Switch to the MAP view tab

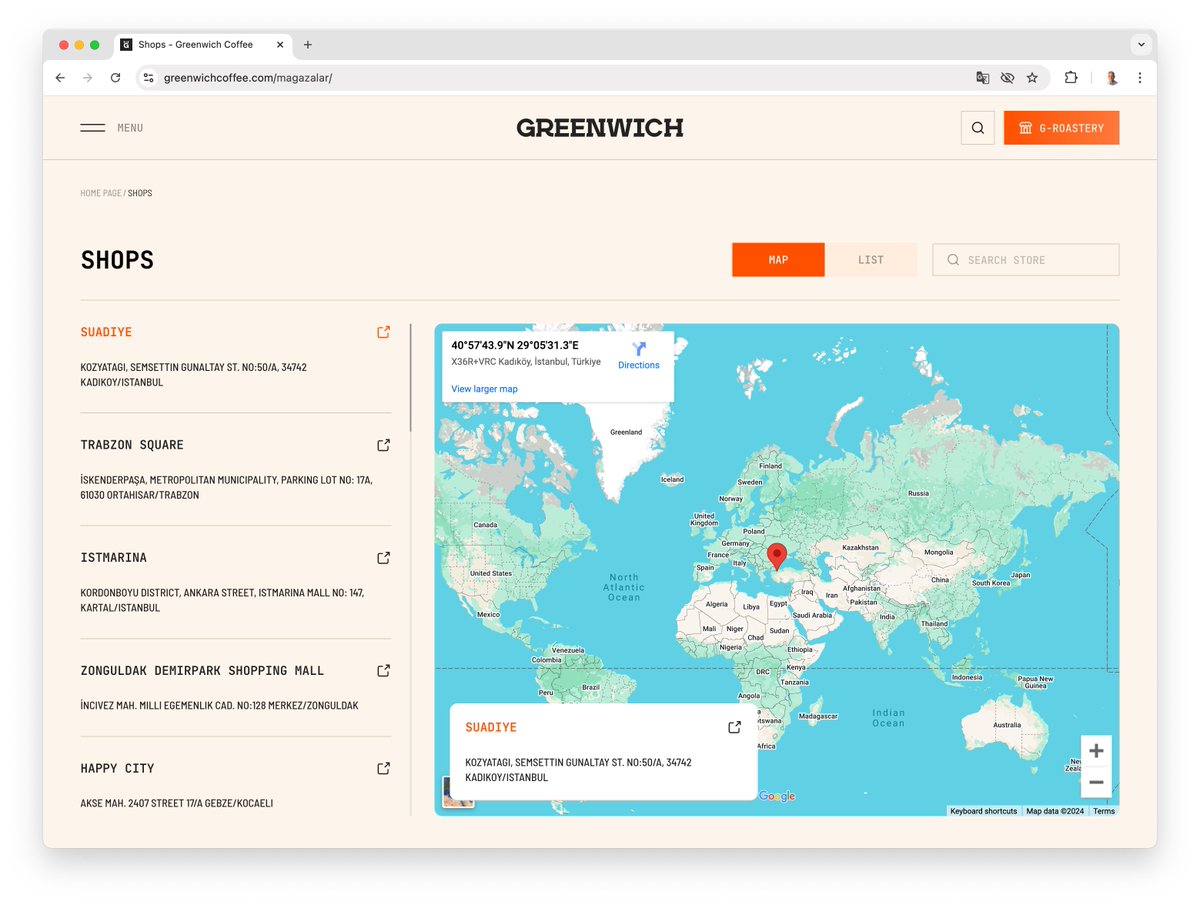(778, 260)
